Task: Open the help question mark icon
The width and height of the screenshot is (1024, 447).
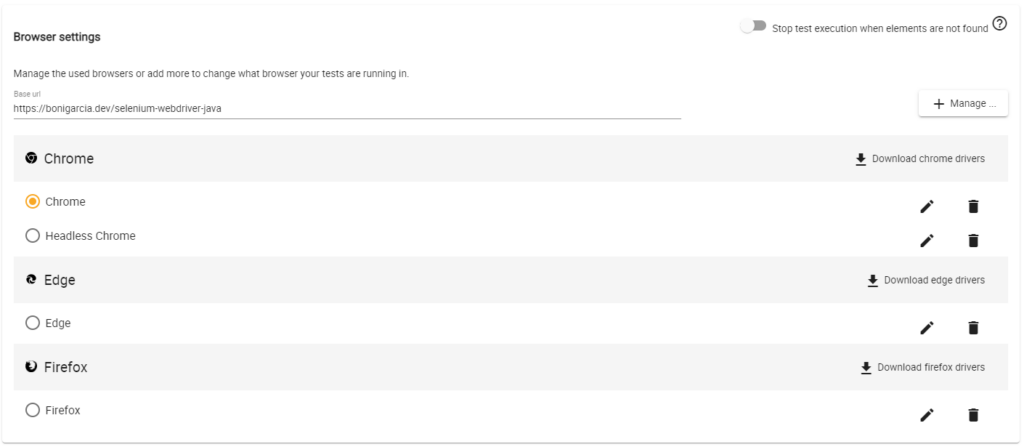Action: coord(999,25)
